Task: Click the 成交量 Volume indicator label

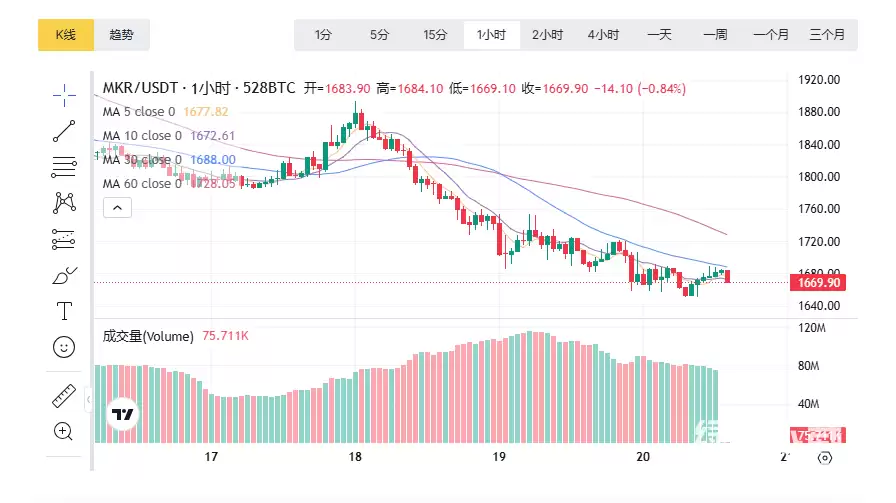Action: click(148, 336)
